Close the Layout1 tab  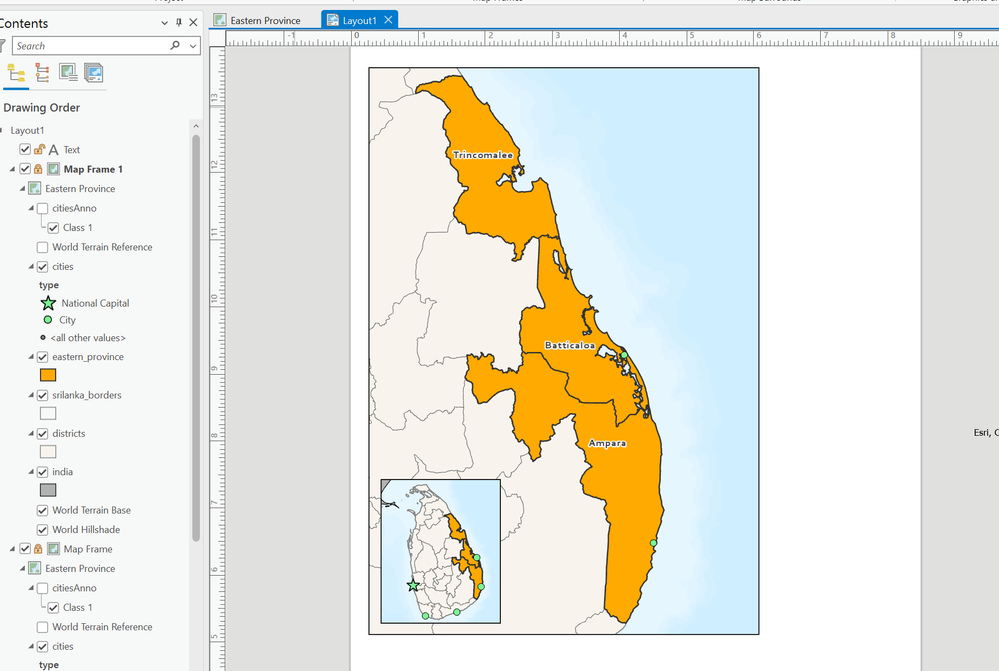(388, 20)
